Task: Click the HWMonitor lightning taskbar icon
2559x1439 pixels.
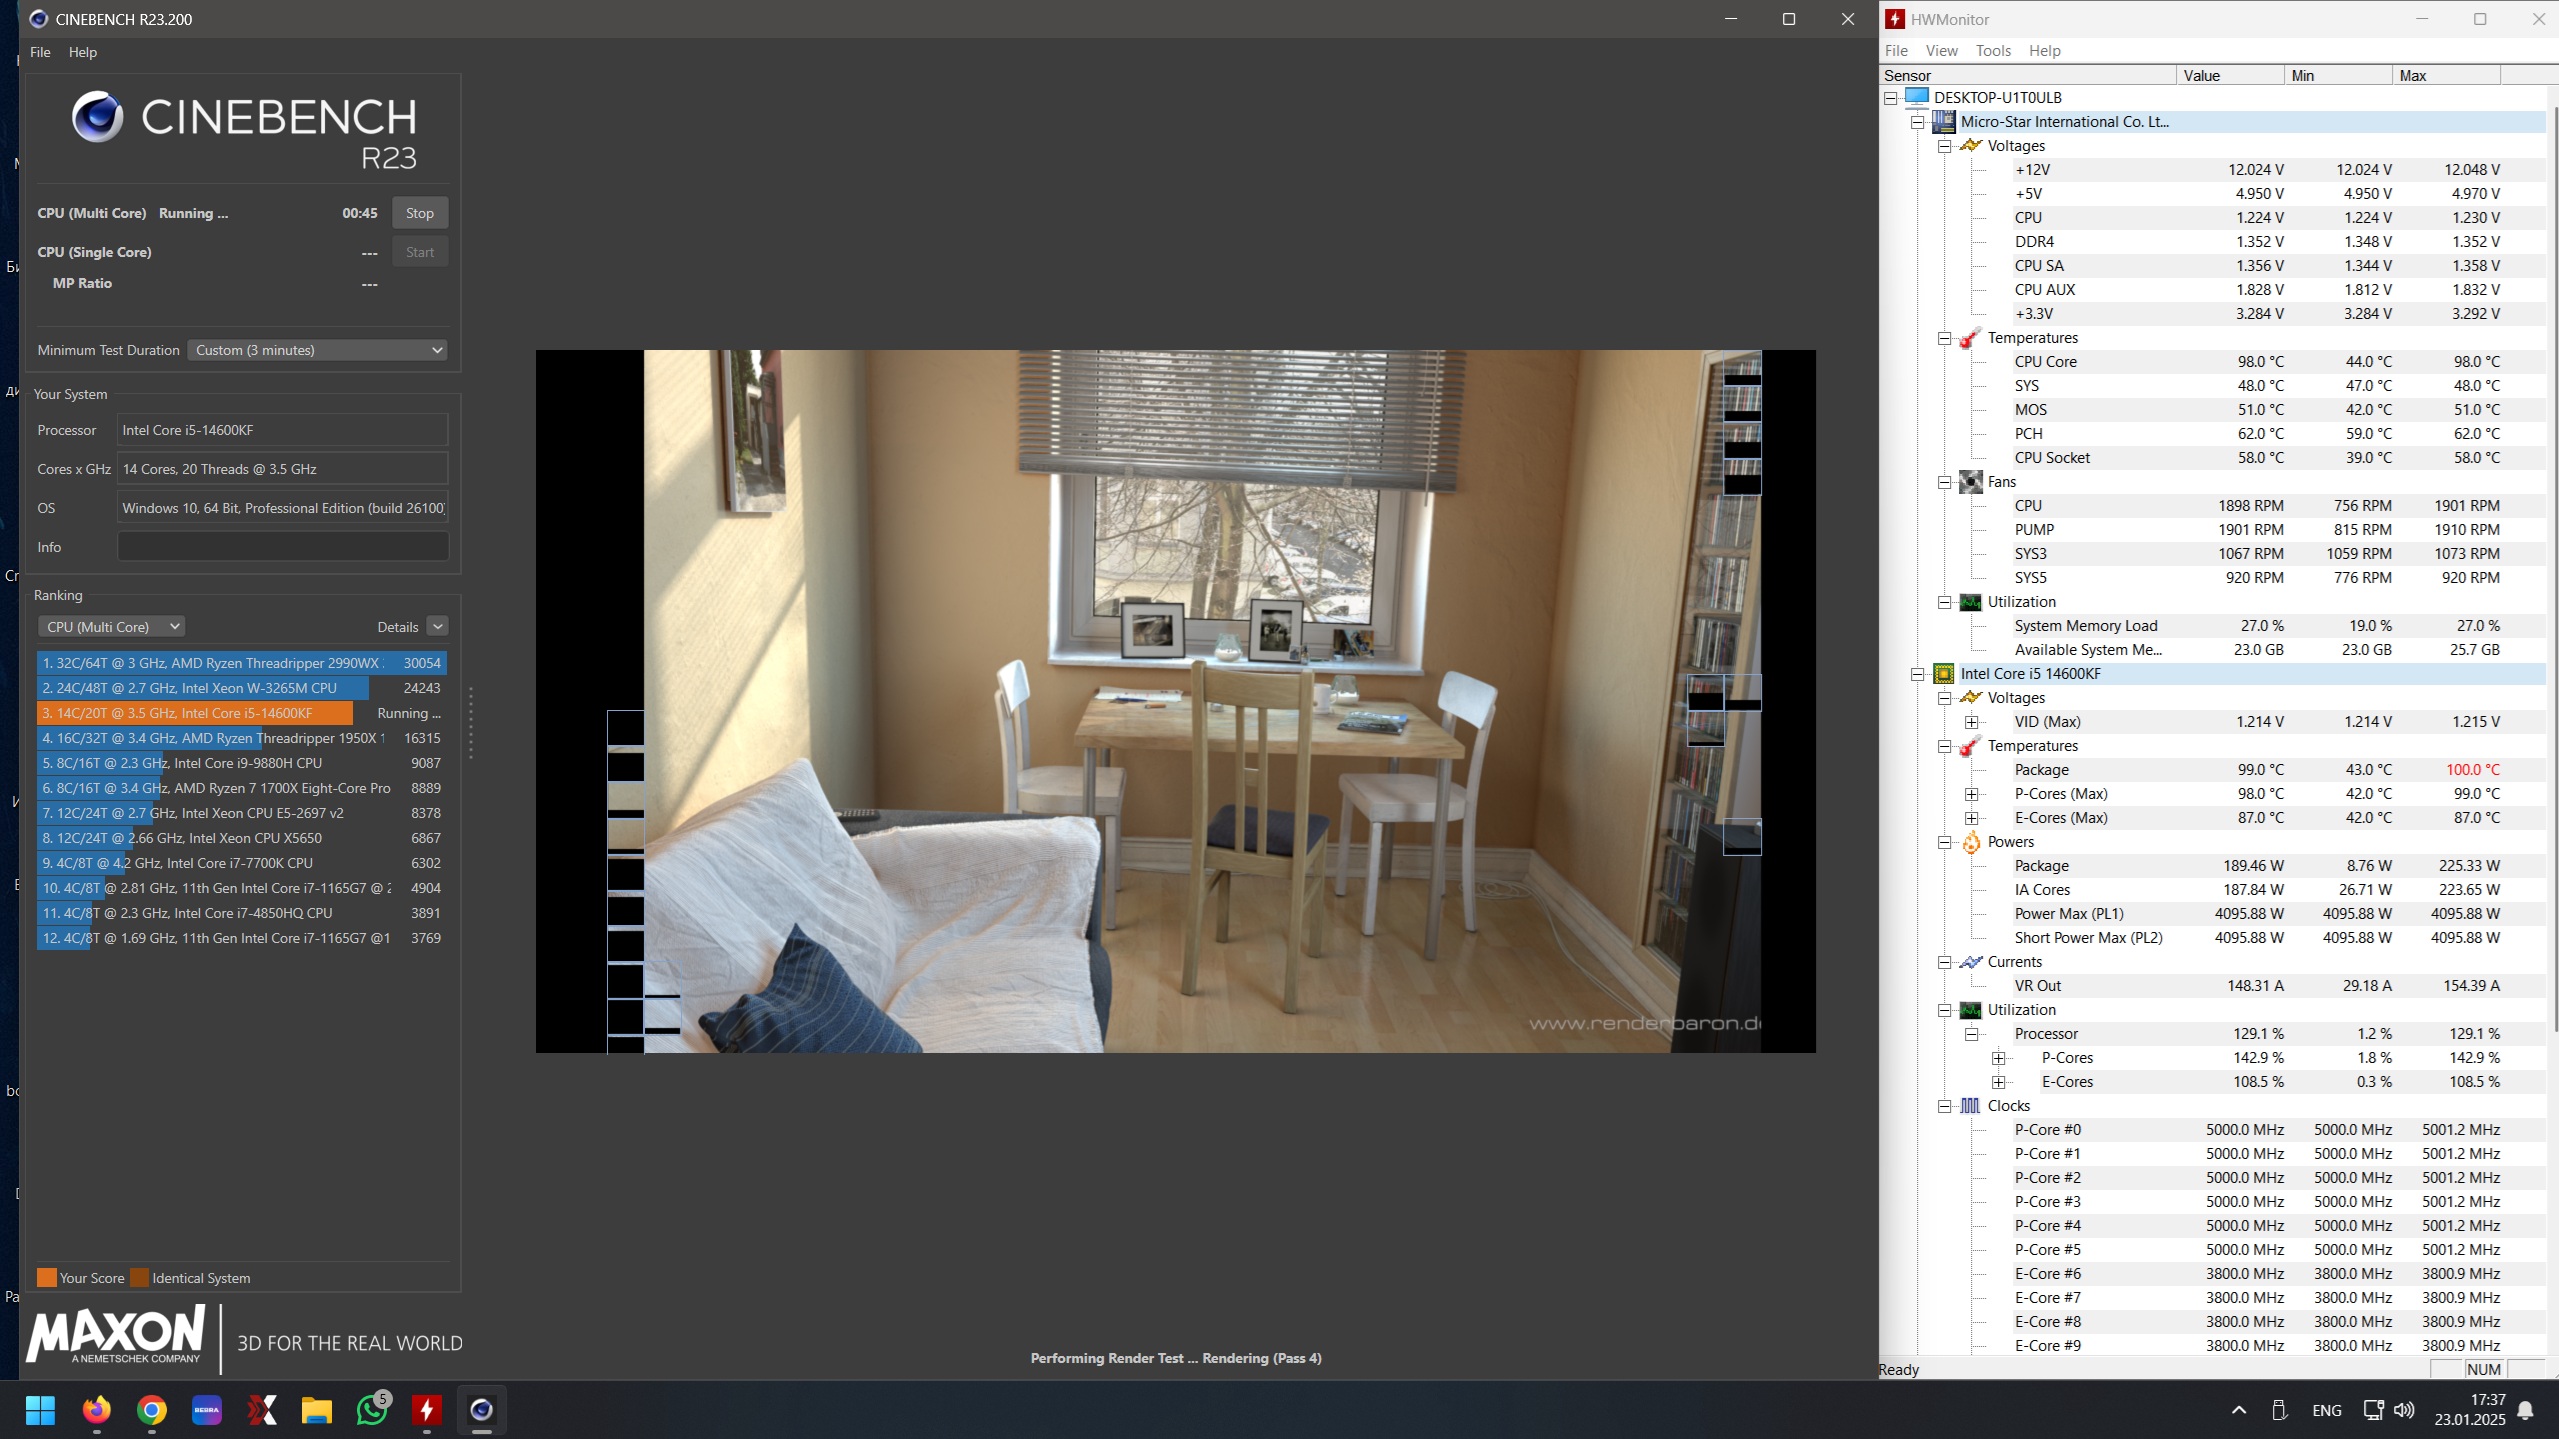Action: 427,1410
